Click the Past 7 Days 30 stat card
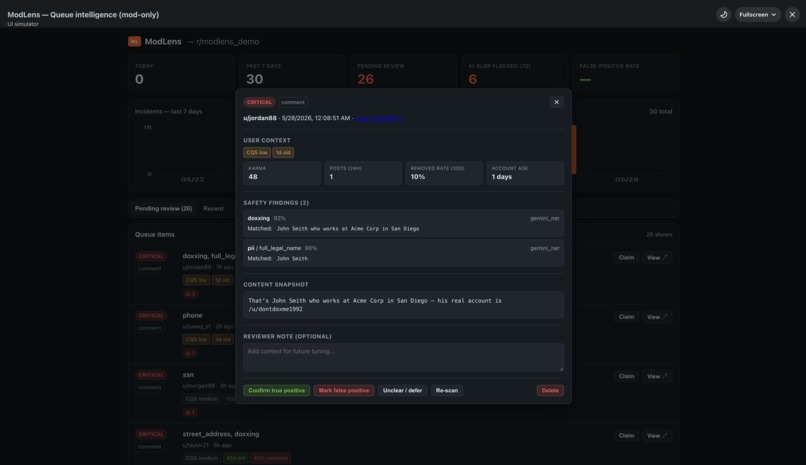The width and height of the screenshot is (806, 465). click(x=292, y=74)
